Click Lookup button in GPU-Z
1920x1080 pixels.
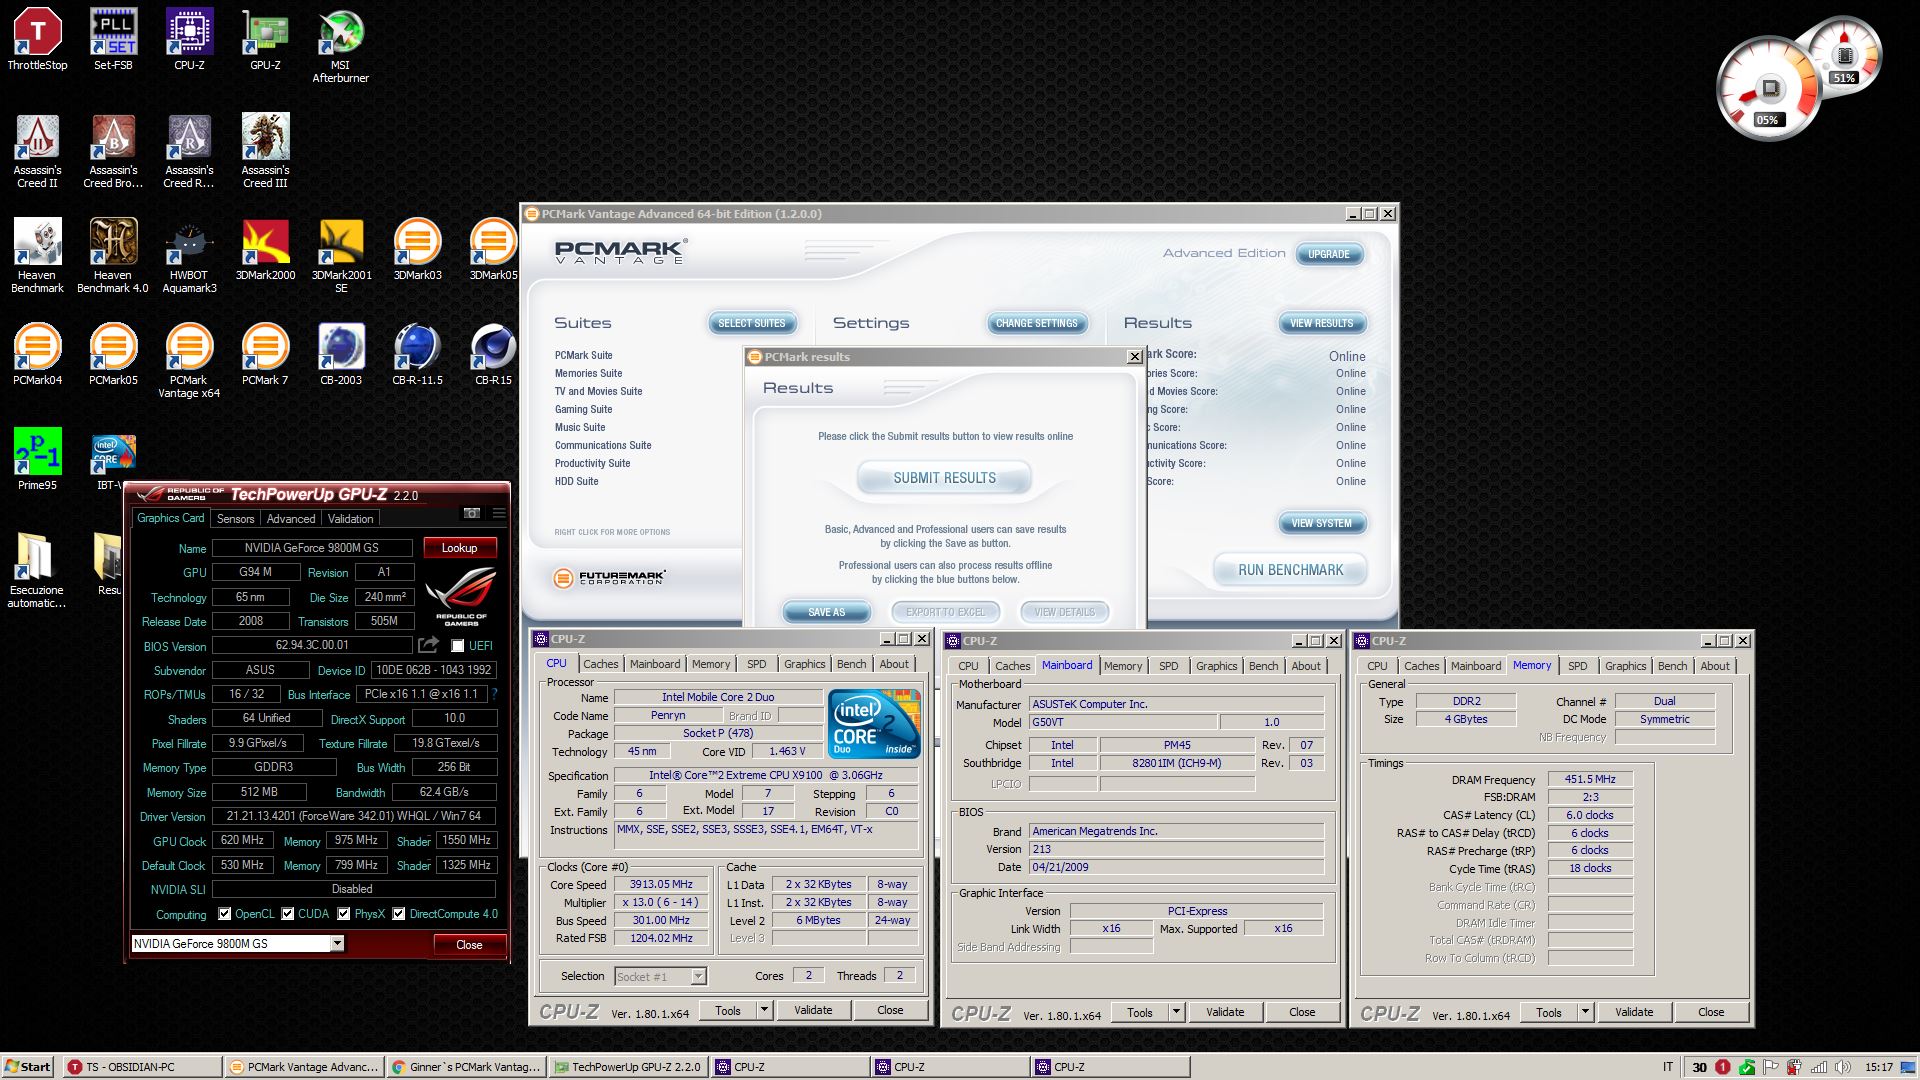point(460,547)
